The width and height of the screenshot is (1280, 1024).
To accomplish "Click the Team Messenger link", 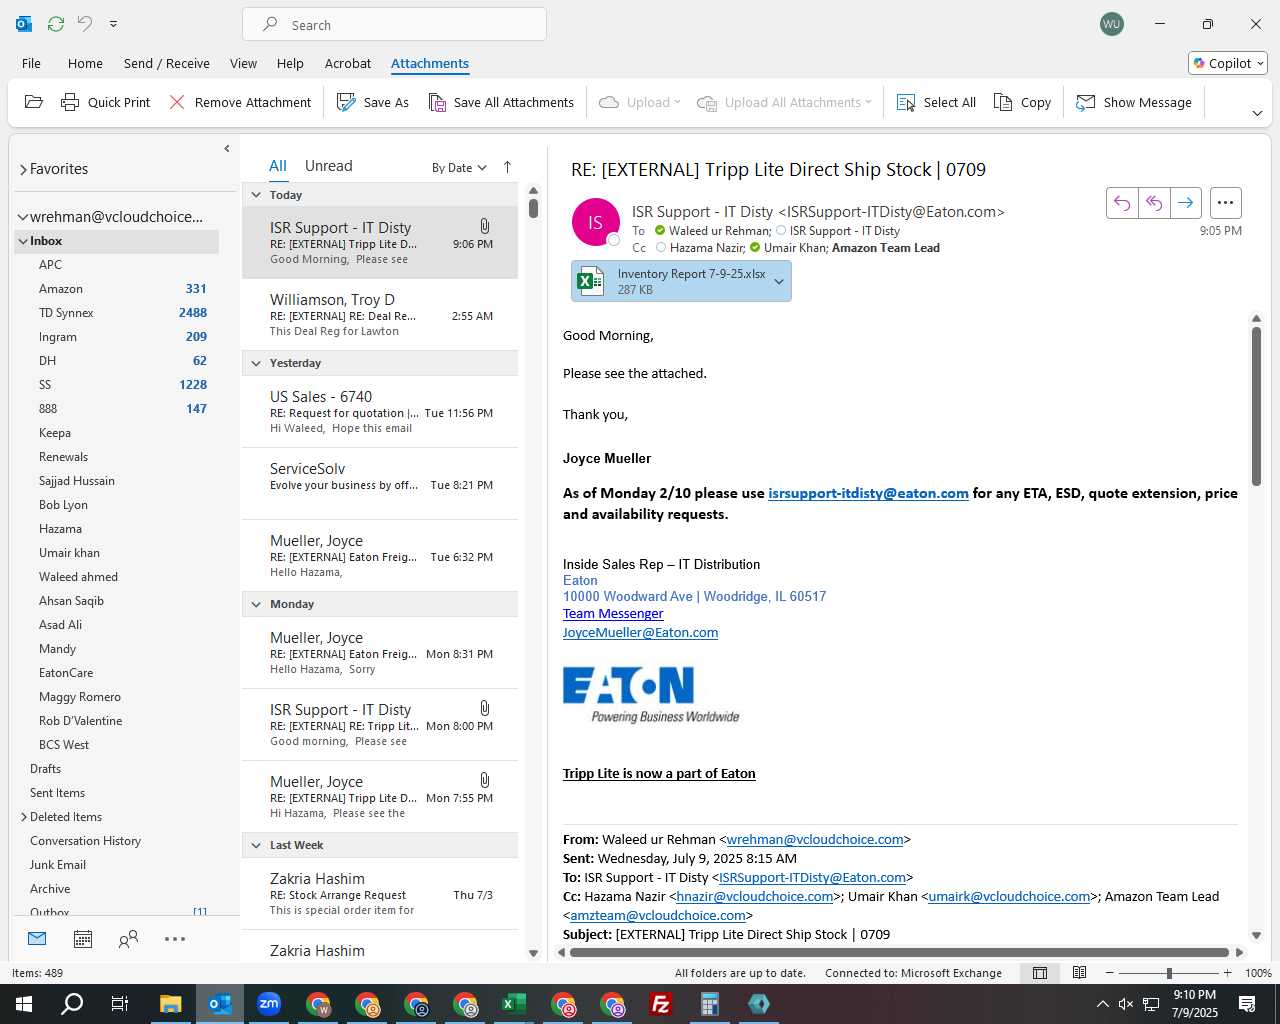I will [613, 614].
